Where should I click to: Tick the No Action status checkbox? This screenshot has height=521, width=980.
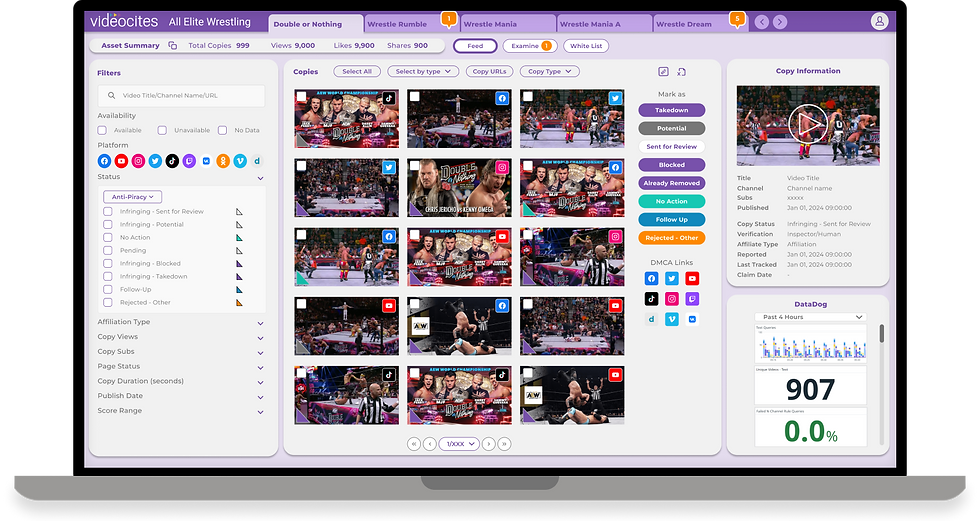[108, 237]
